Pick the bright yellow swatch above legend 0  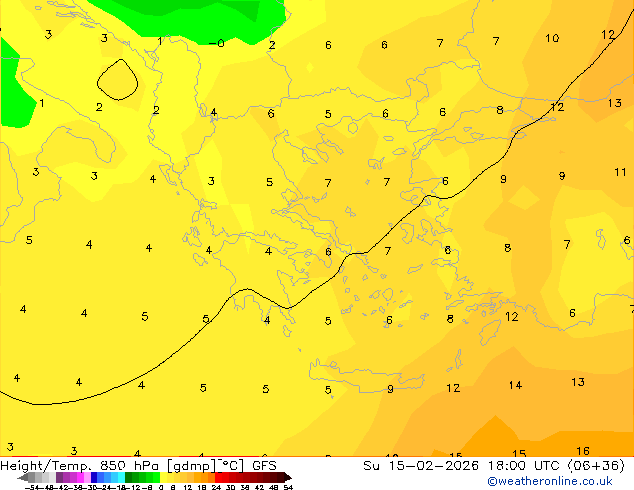(163, 477)
